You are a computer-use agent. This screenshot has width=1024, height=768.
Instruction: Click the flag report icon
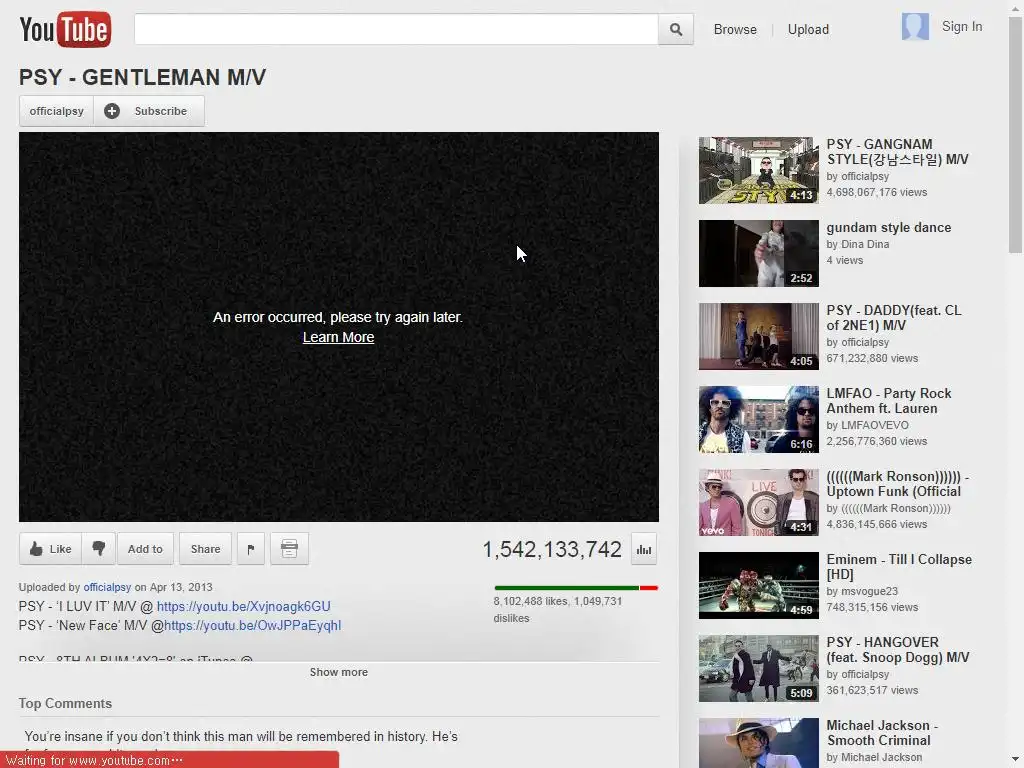(251, 549)
